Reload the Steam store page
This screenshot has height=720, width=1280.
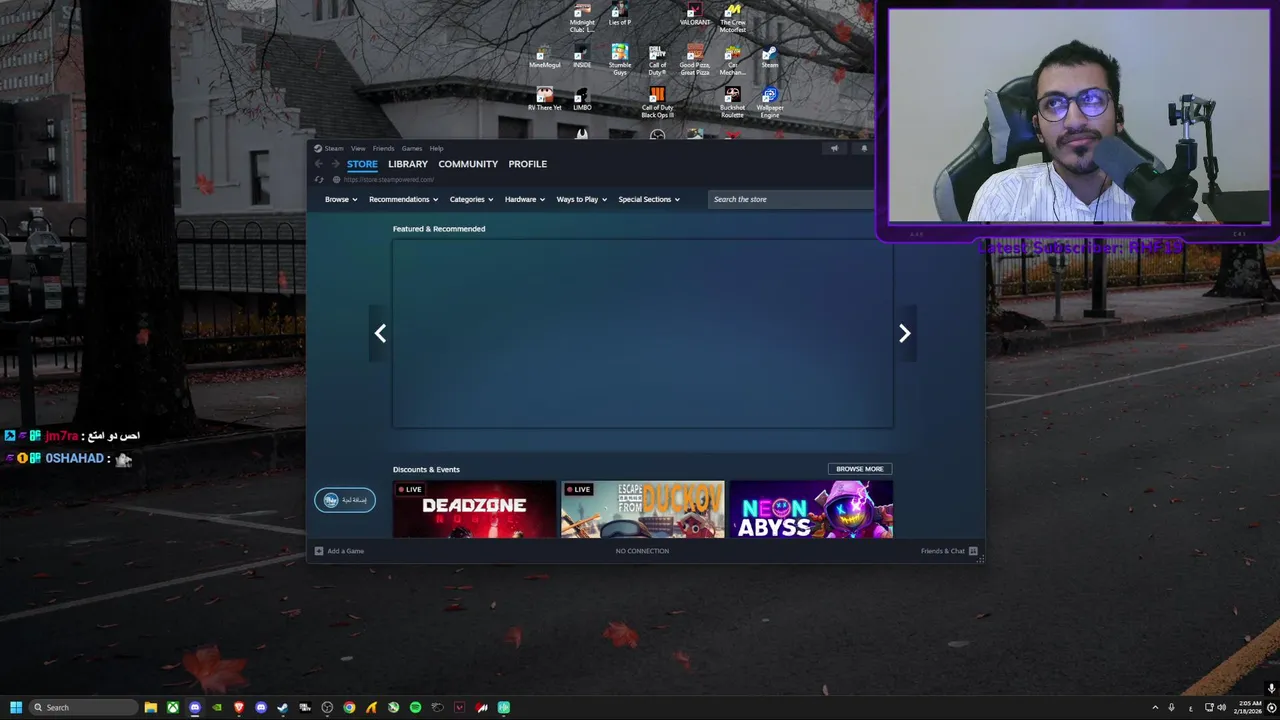[319, 180]
